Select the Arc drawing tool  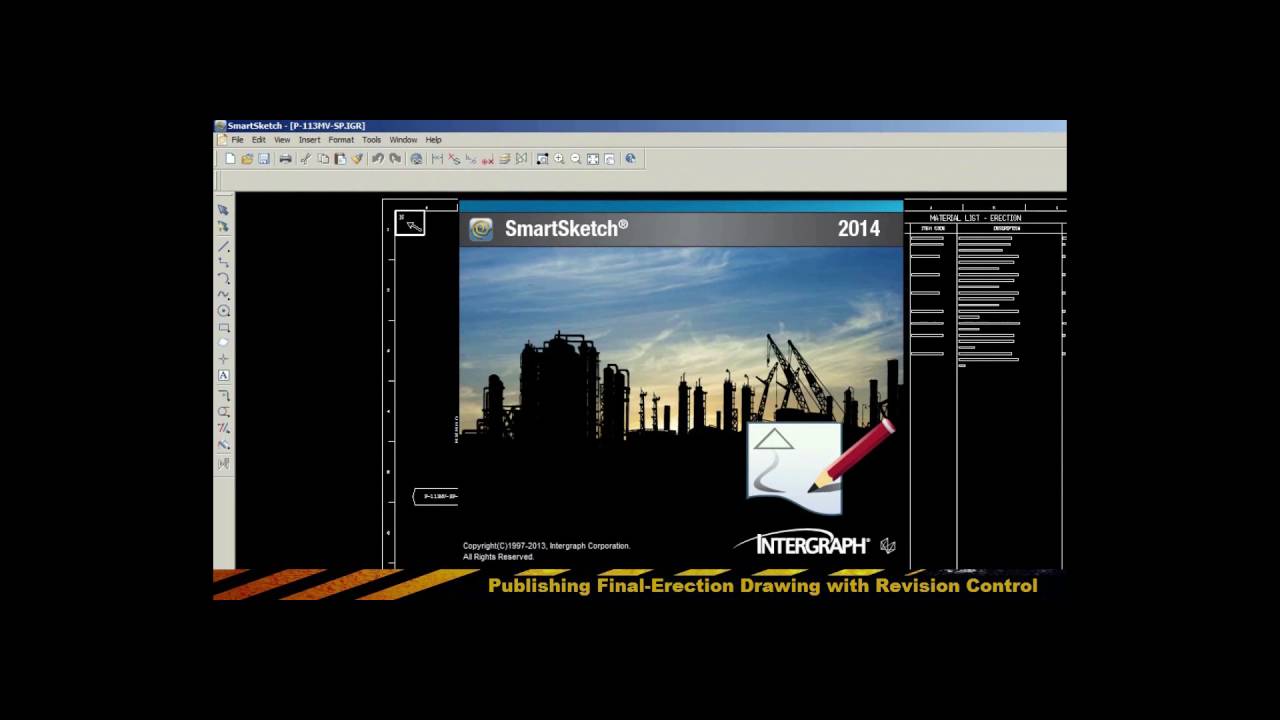coord(223,278)
